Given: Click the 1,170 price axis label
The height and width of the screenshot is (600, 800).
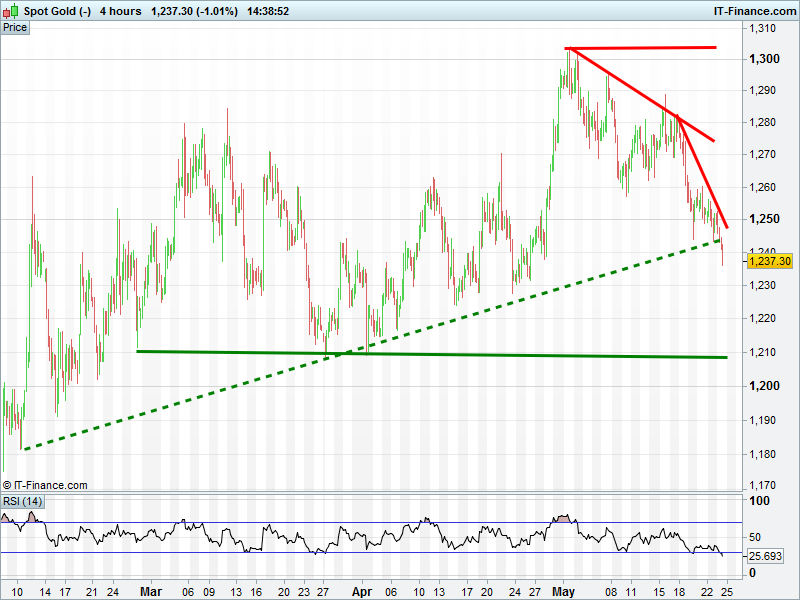Looking at the screenshot, I should 762,485.
